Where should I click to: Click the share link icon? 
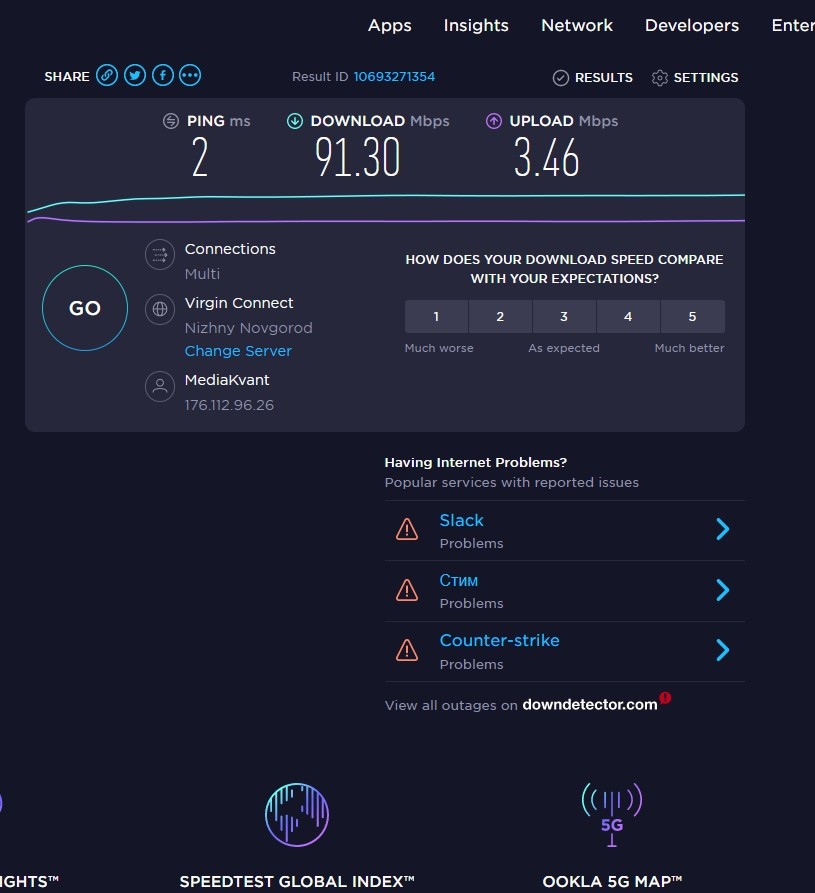[x=107, y=76]
